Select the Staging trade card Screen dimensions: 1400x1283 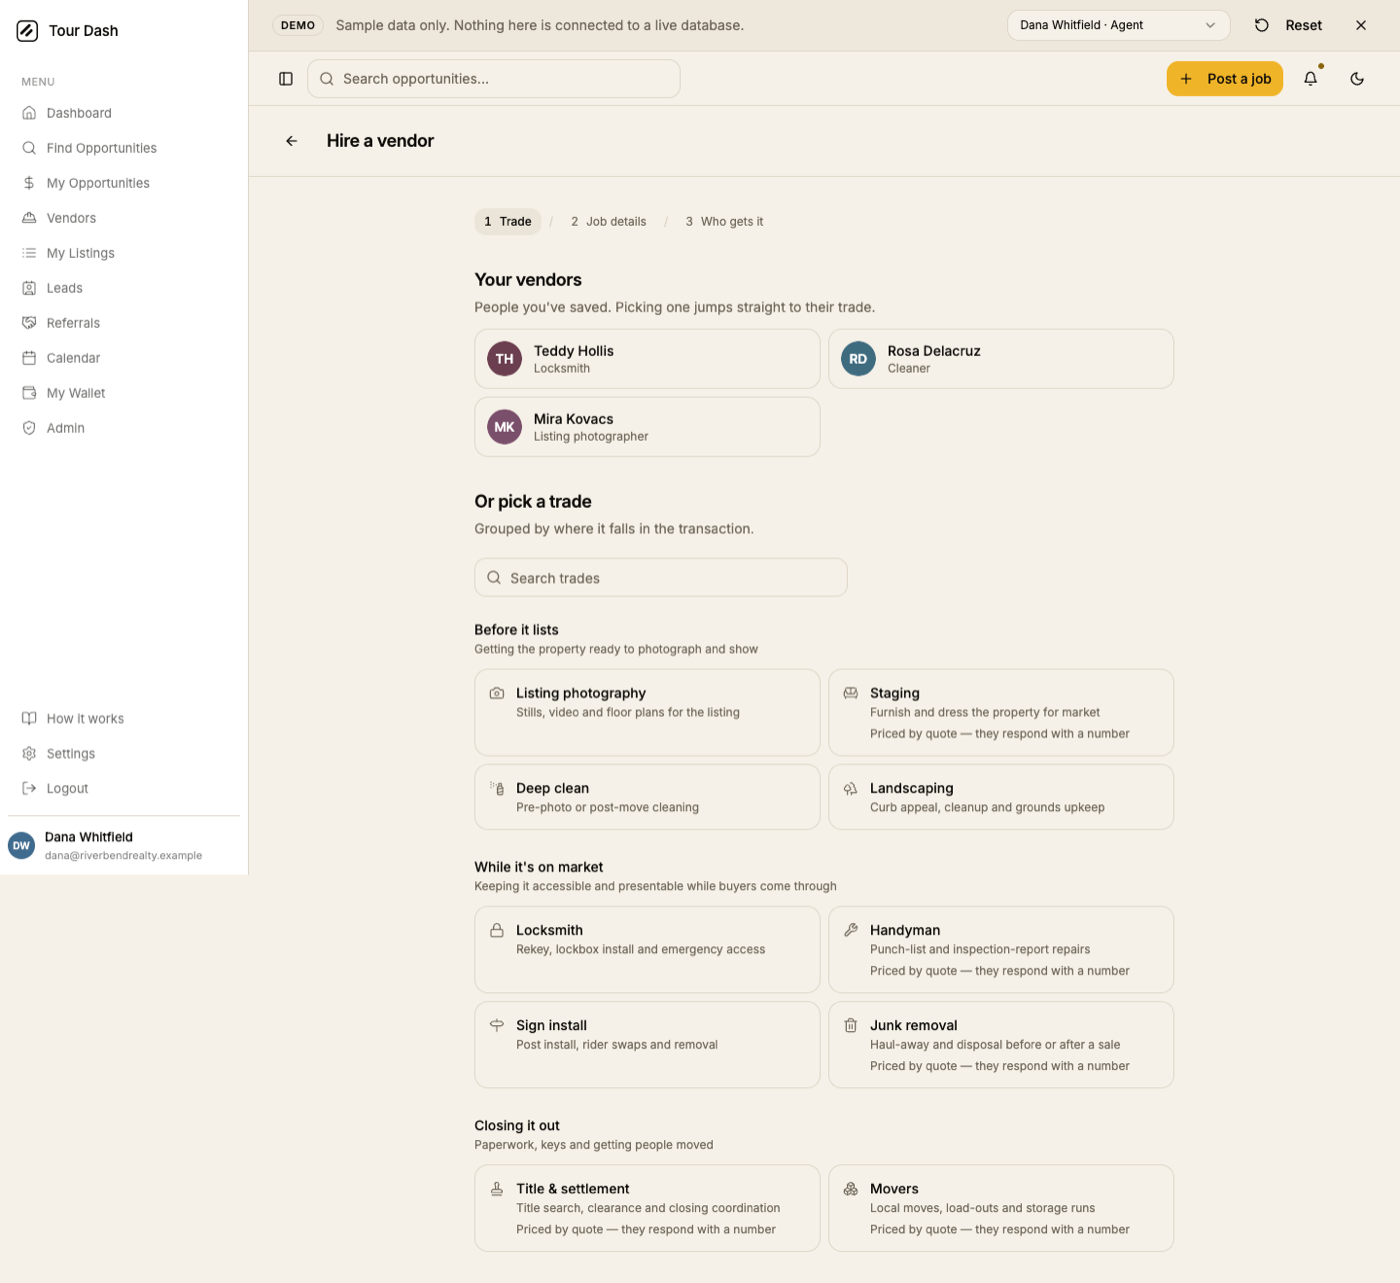[1001, 713]
